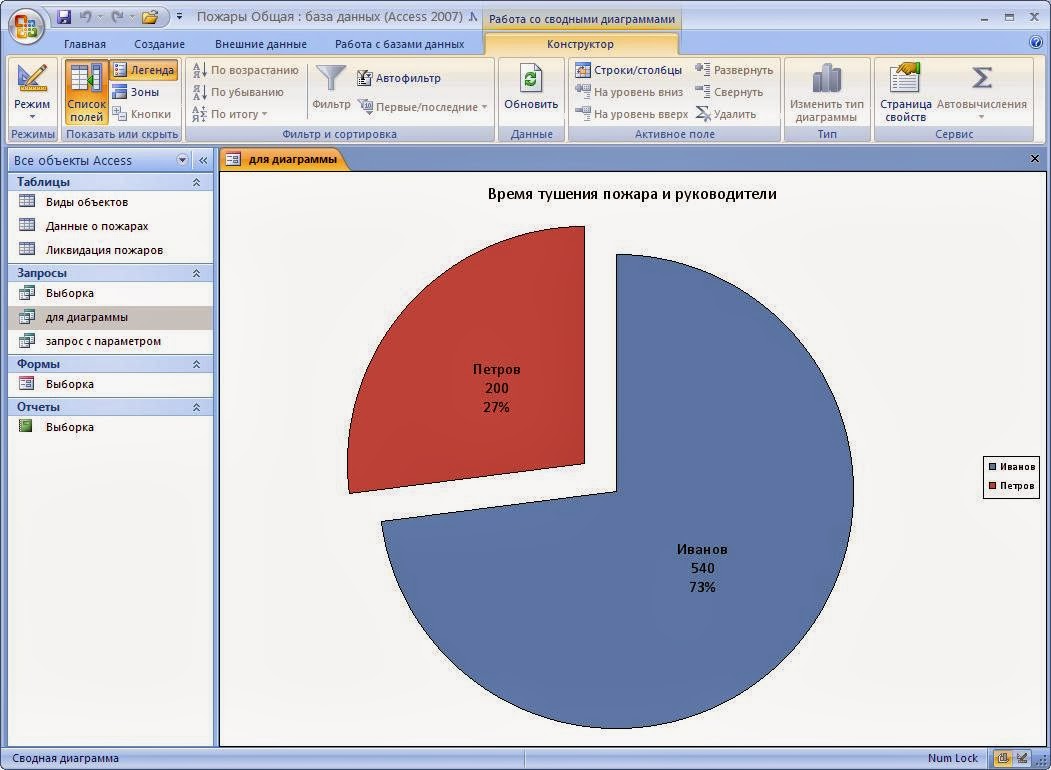Select the Виды объектов table
Image resolution: width=1051 pixels, height=770 pixels.
(x=111, y=202)
